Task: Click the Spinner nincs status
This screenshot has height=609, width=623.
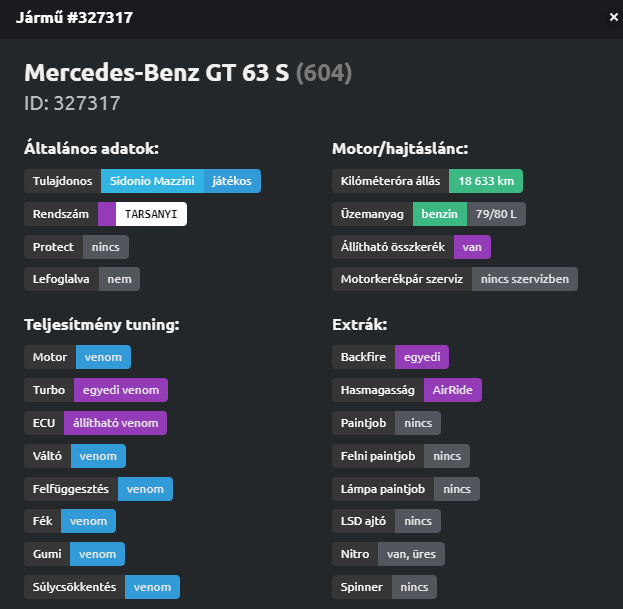Action: tap(414, 587)
